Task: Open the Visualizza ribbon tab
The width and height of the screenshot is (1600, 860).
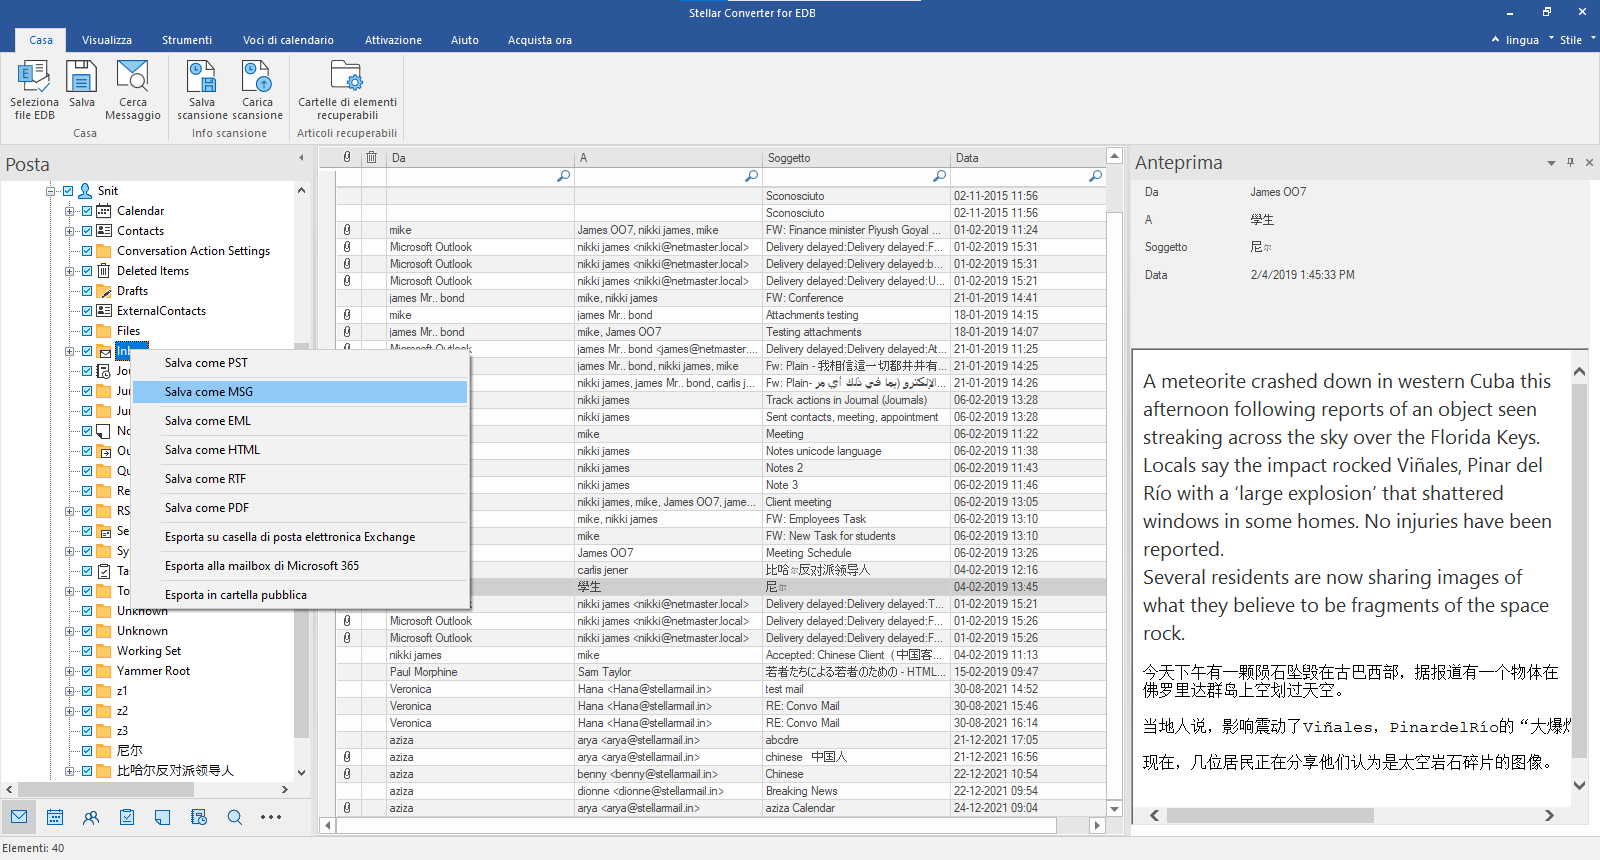Action: pyautogui.click(x=107, y=40)
